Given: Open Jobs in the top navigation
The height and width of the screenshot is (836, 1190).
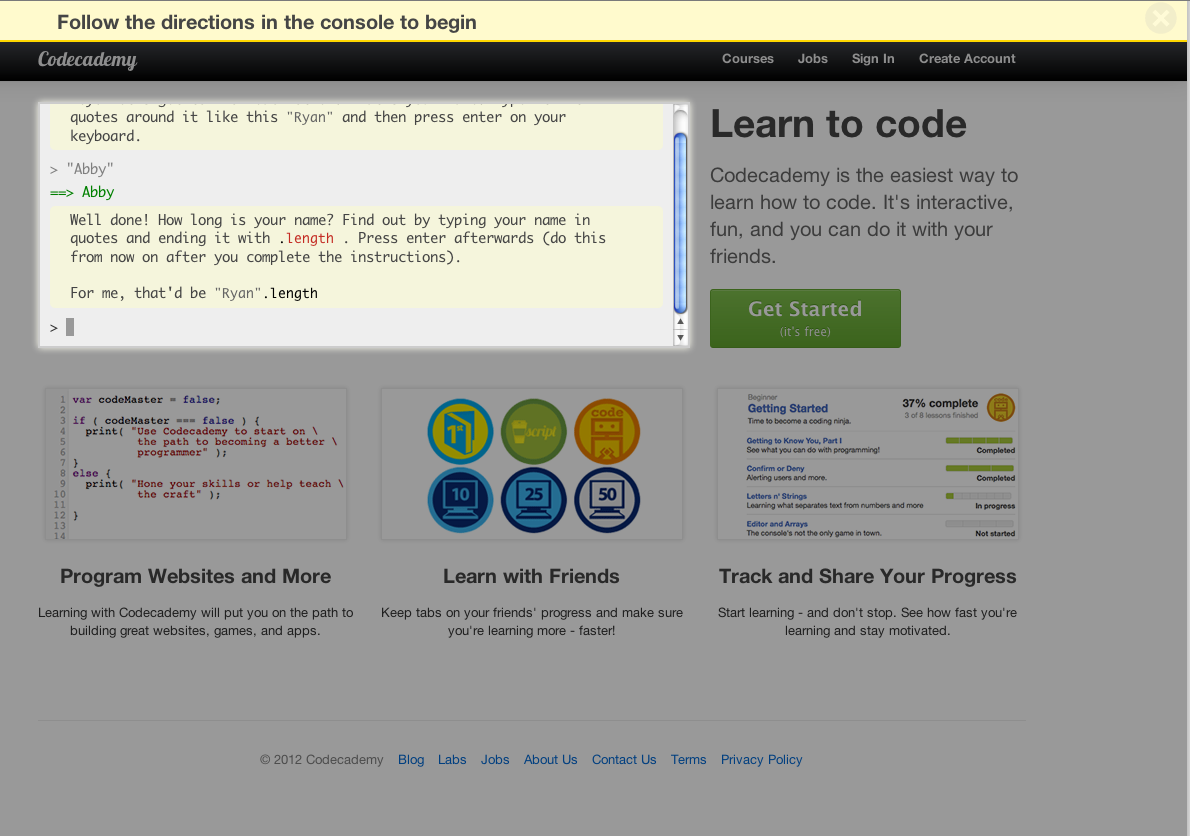Looking at the screenshot, I should (812, 59).
